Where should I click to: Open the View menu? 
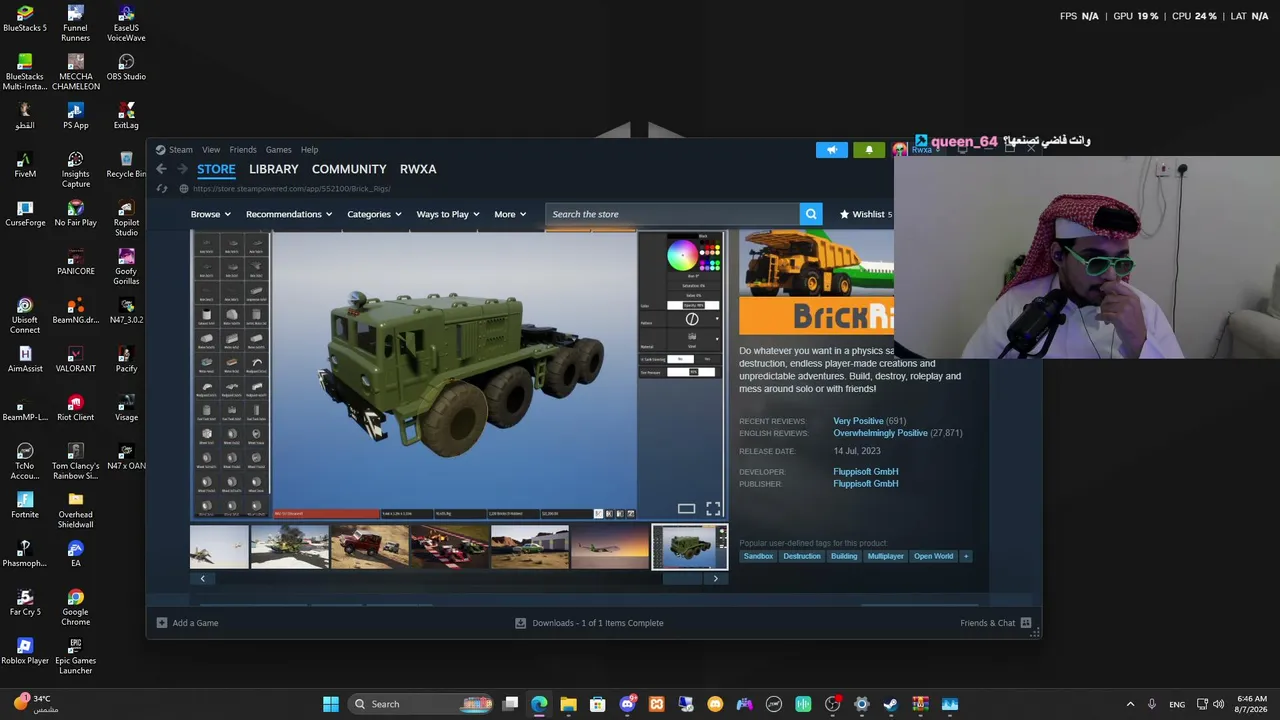211,150
